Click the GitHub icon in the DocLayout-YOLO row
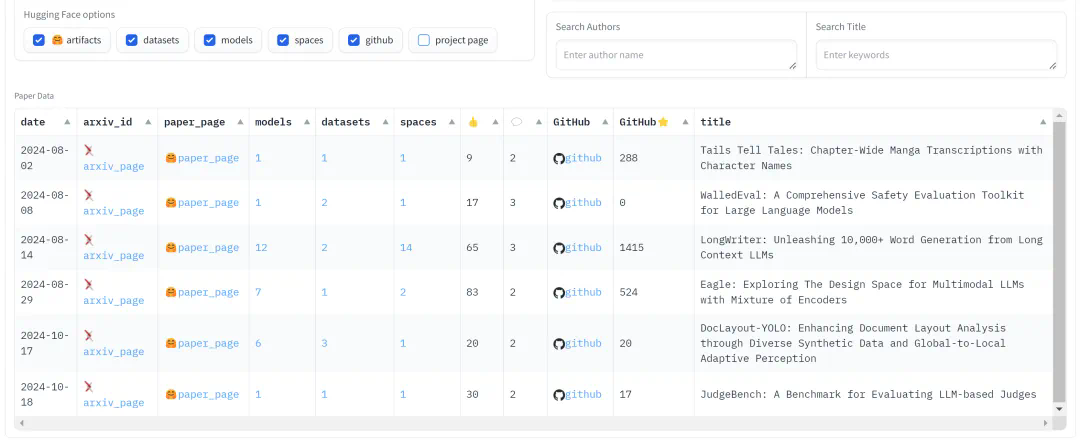The width and height of the screenshot is (1080, 445). pos(559,344)
